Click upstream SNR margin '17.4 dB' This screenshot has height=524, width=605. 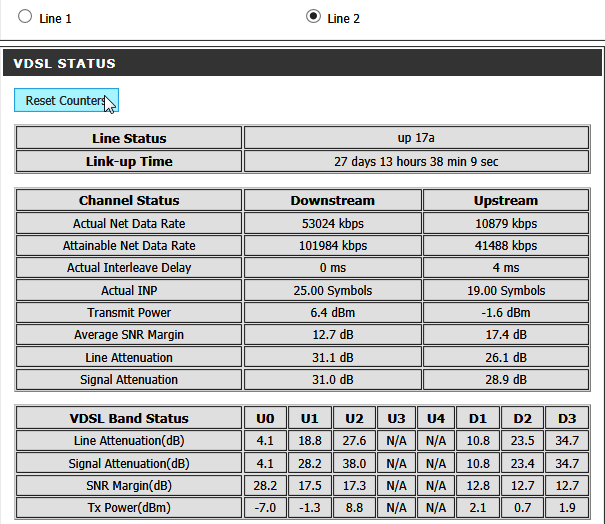[x=506, y=335]
